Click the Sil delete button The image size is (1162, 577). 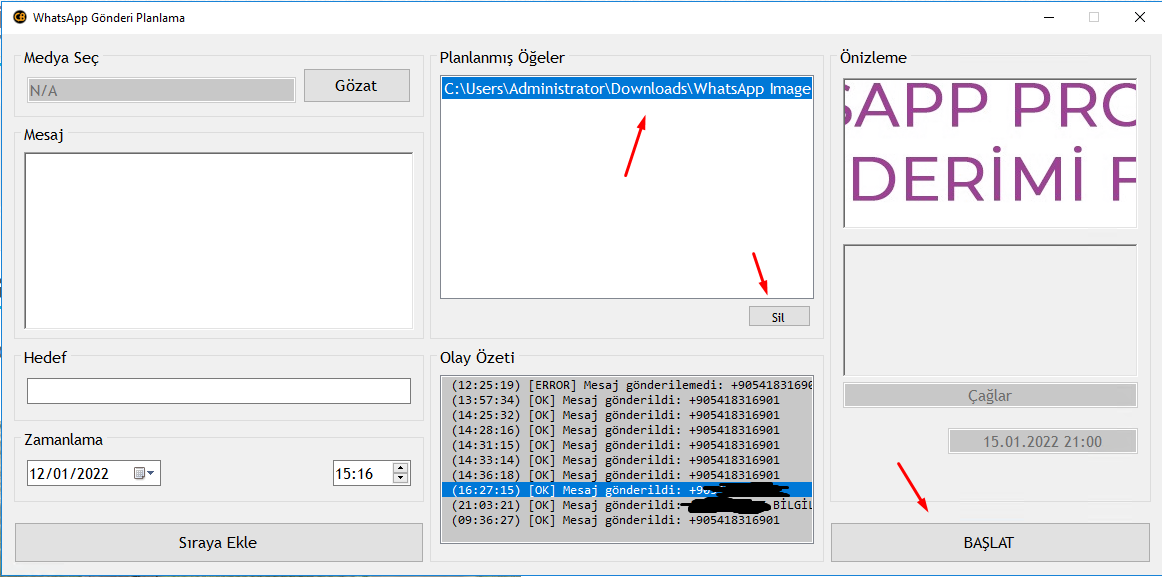click(x=779, y=316)
